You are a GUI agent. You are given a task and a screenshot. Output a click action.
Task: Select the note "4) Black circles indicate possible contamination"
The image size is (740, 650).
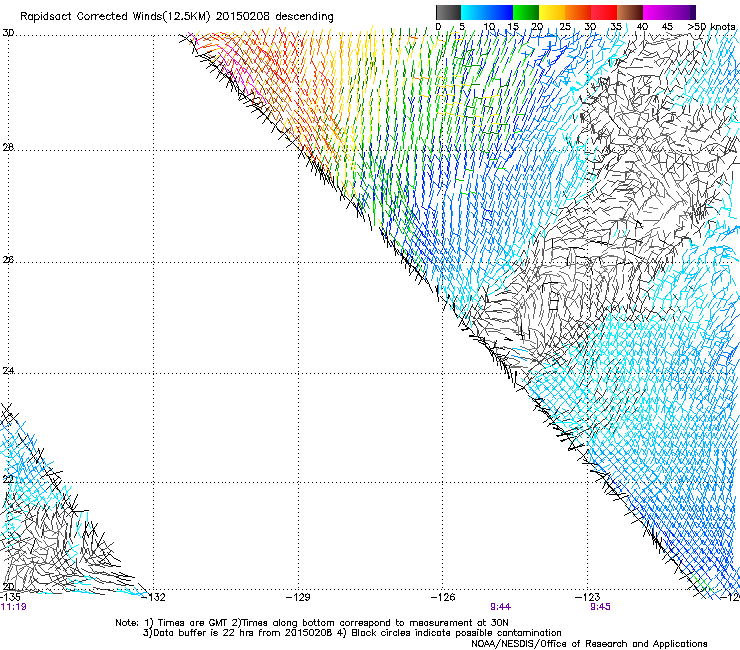(x=449, y=633)
